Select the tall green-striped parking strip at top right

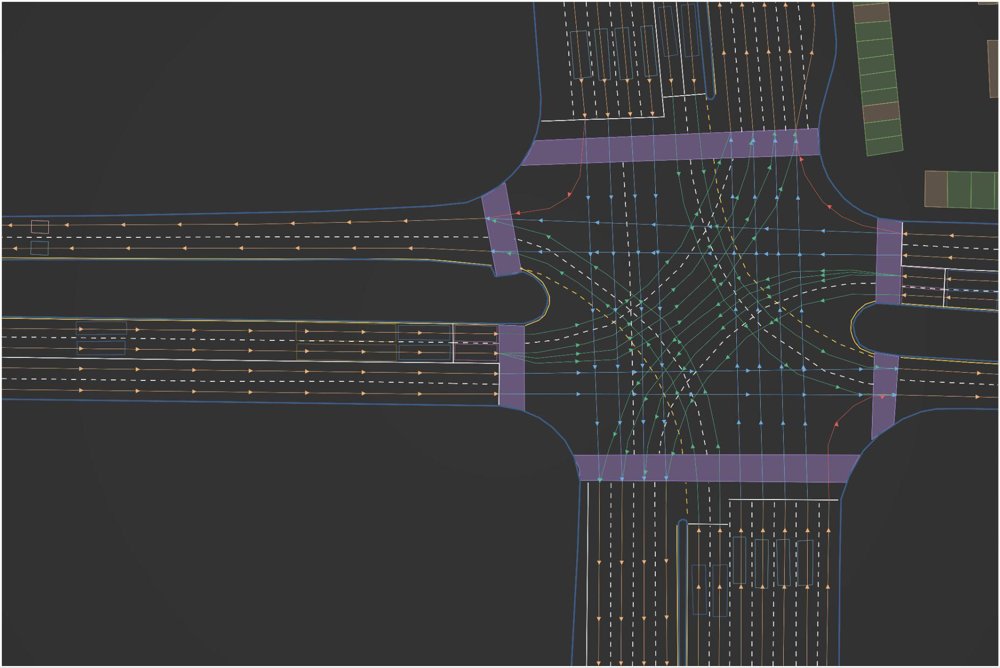pyautogui.click(x=879, y=79)
